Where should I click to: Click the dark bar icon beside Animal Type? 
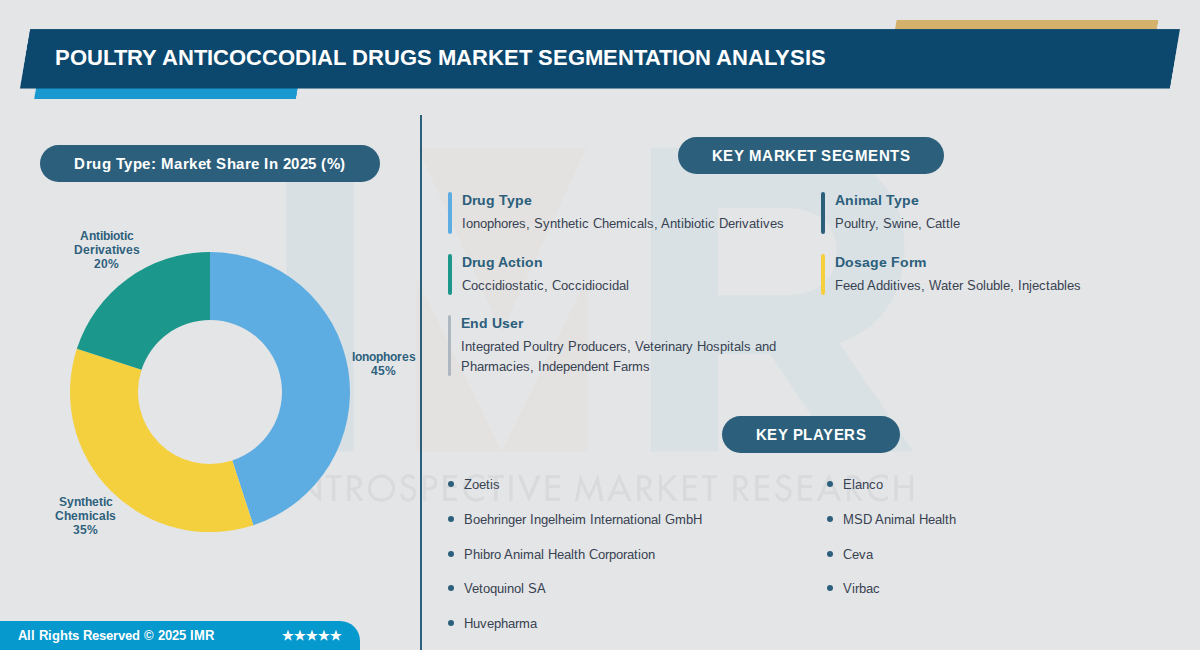click(821, 212)
